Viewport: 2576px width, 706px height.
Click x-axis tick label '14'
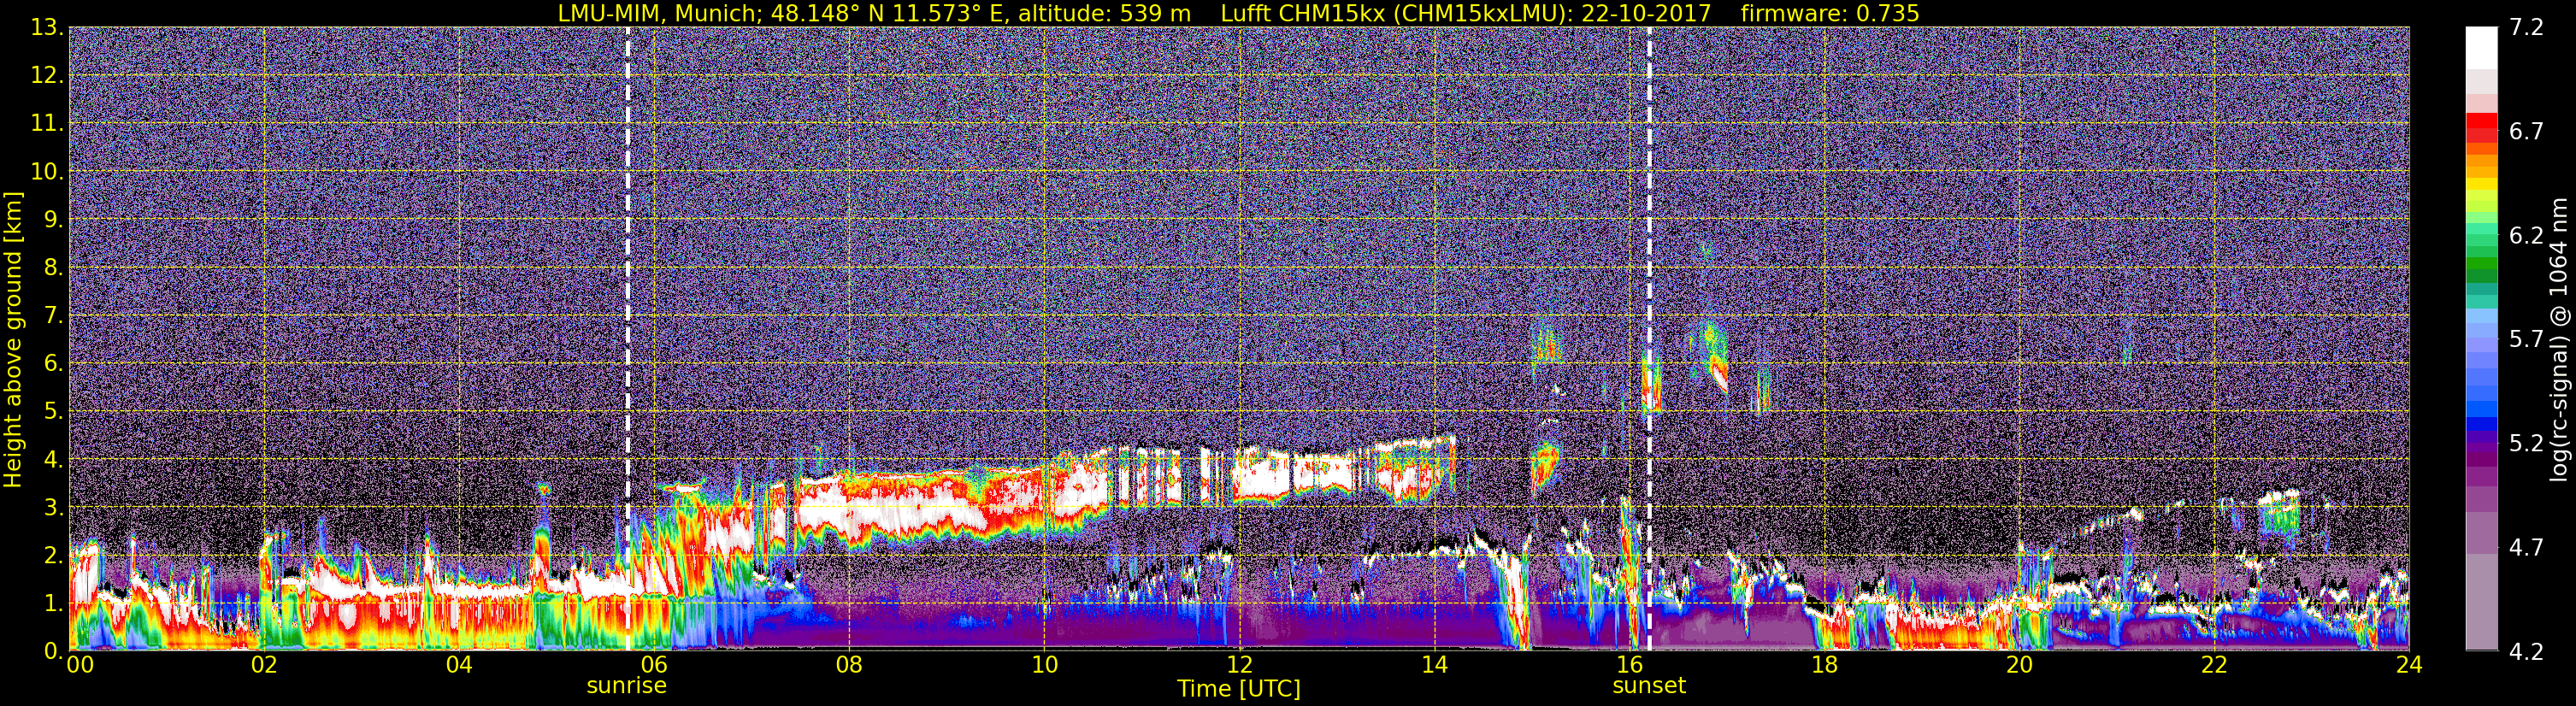(x=1434, y=665)
